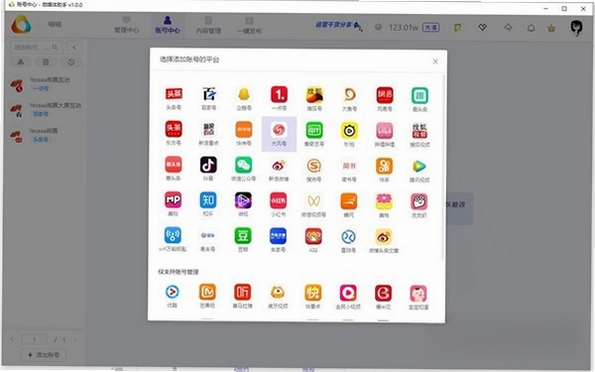
Task: Choose the 美拍 MP icon
Action: click(173, 200)
